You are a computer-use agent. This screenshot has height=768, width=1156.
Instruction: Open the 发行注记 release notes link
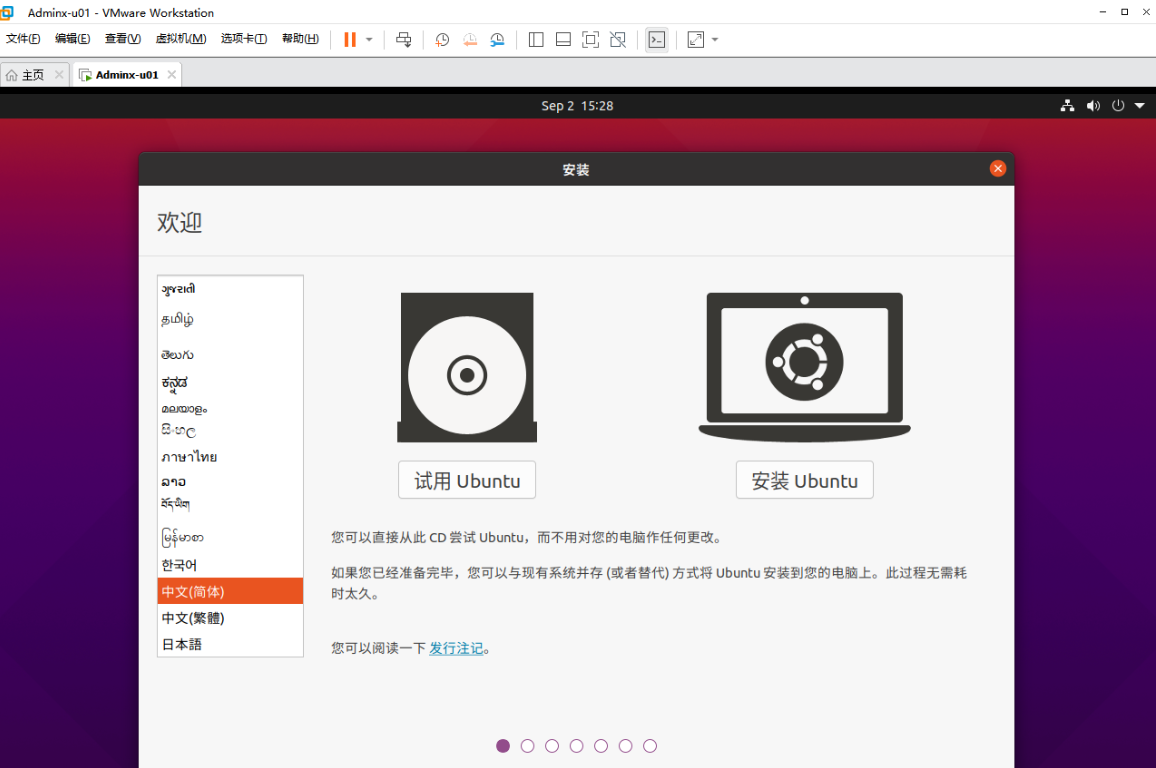point(456,648)
